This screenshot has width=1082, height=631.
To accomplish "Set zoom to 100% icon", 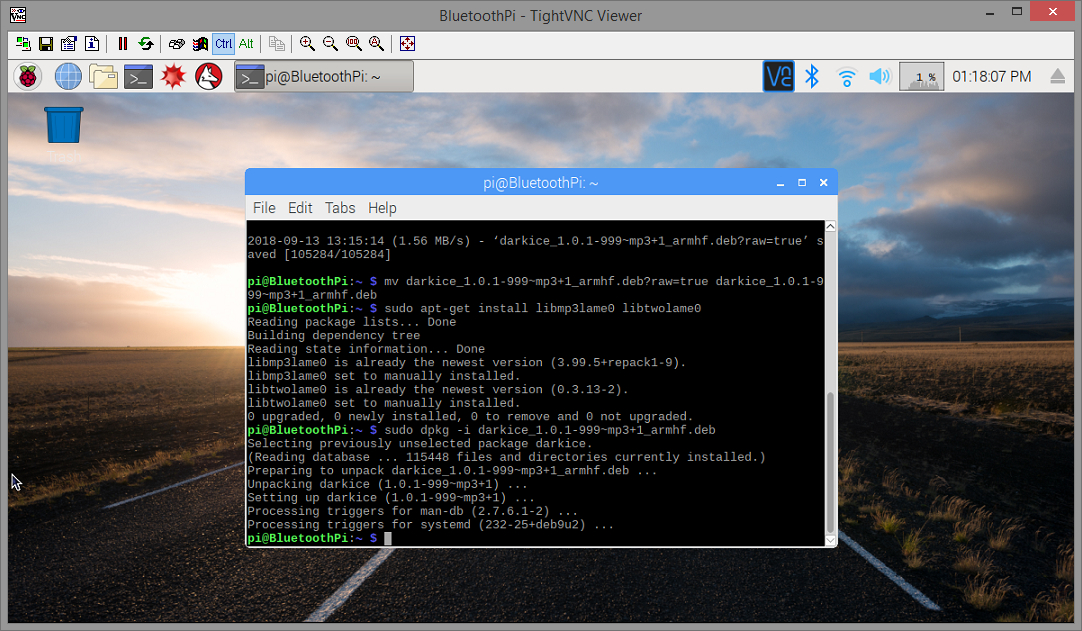I will pyautogui.click(x=353, y=43).
